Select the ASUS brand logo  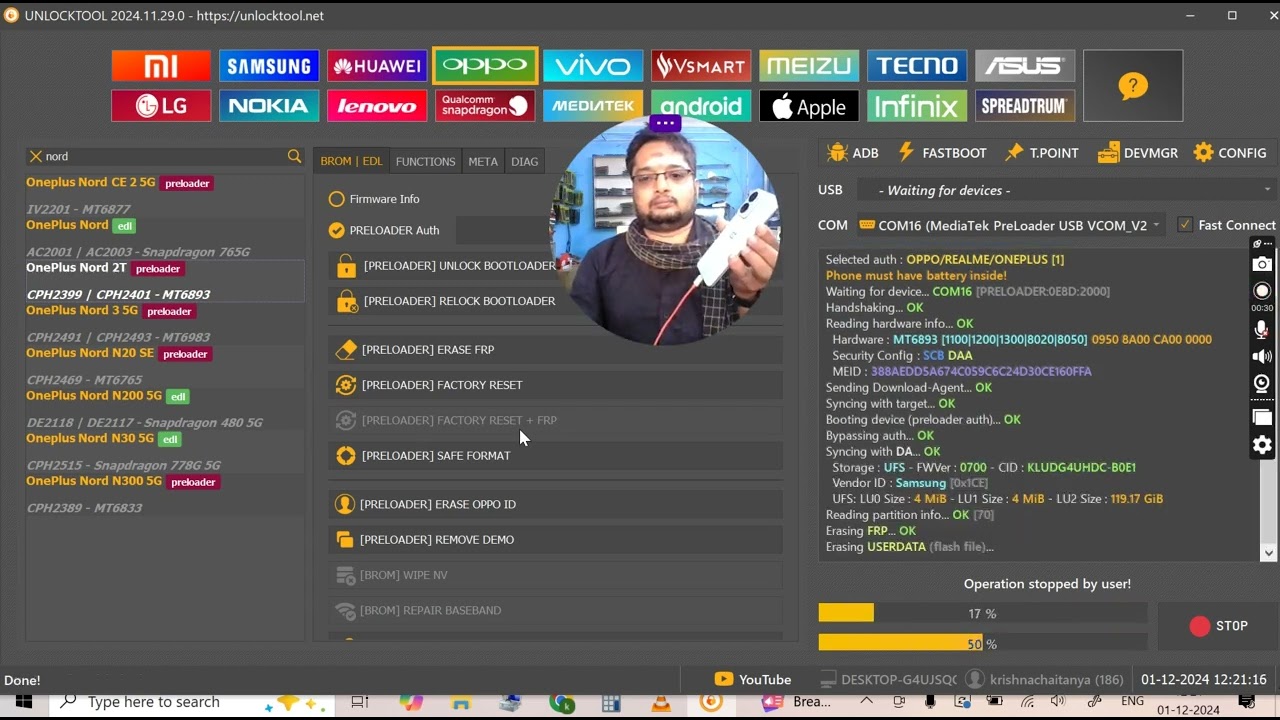coord(1025,66)
